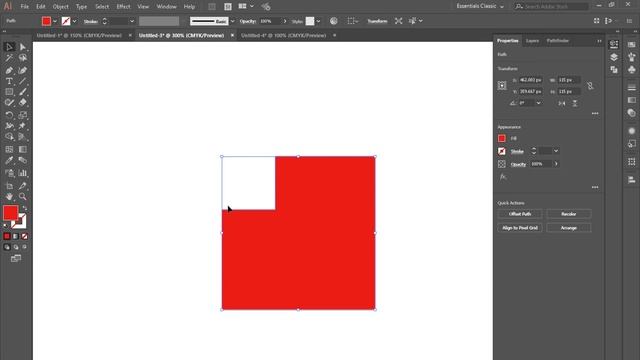
Task: Open brush definition Basic dropdown
Action: click(x=232, y=21)
